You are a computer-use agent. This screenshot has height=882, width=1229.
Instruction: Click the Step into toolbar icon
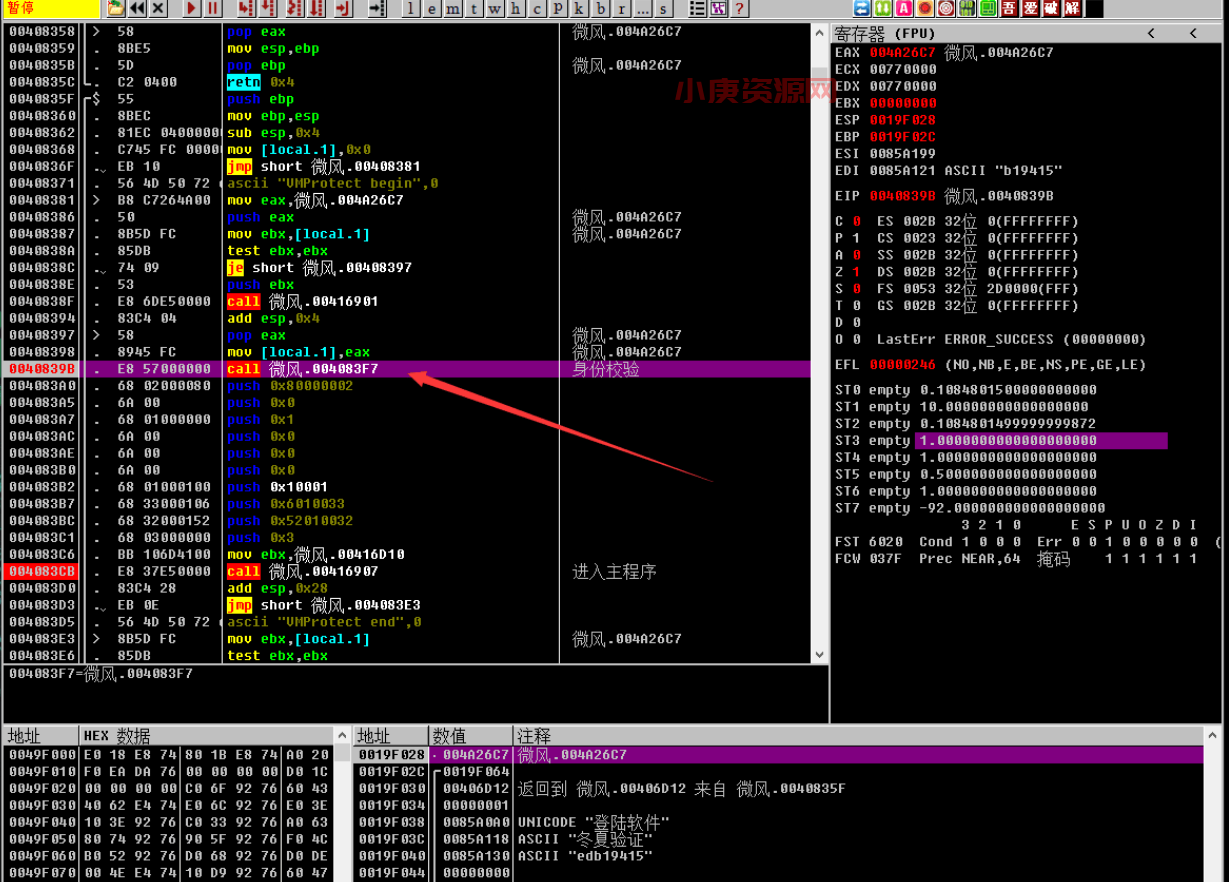point(246,9)
